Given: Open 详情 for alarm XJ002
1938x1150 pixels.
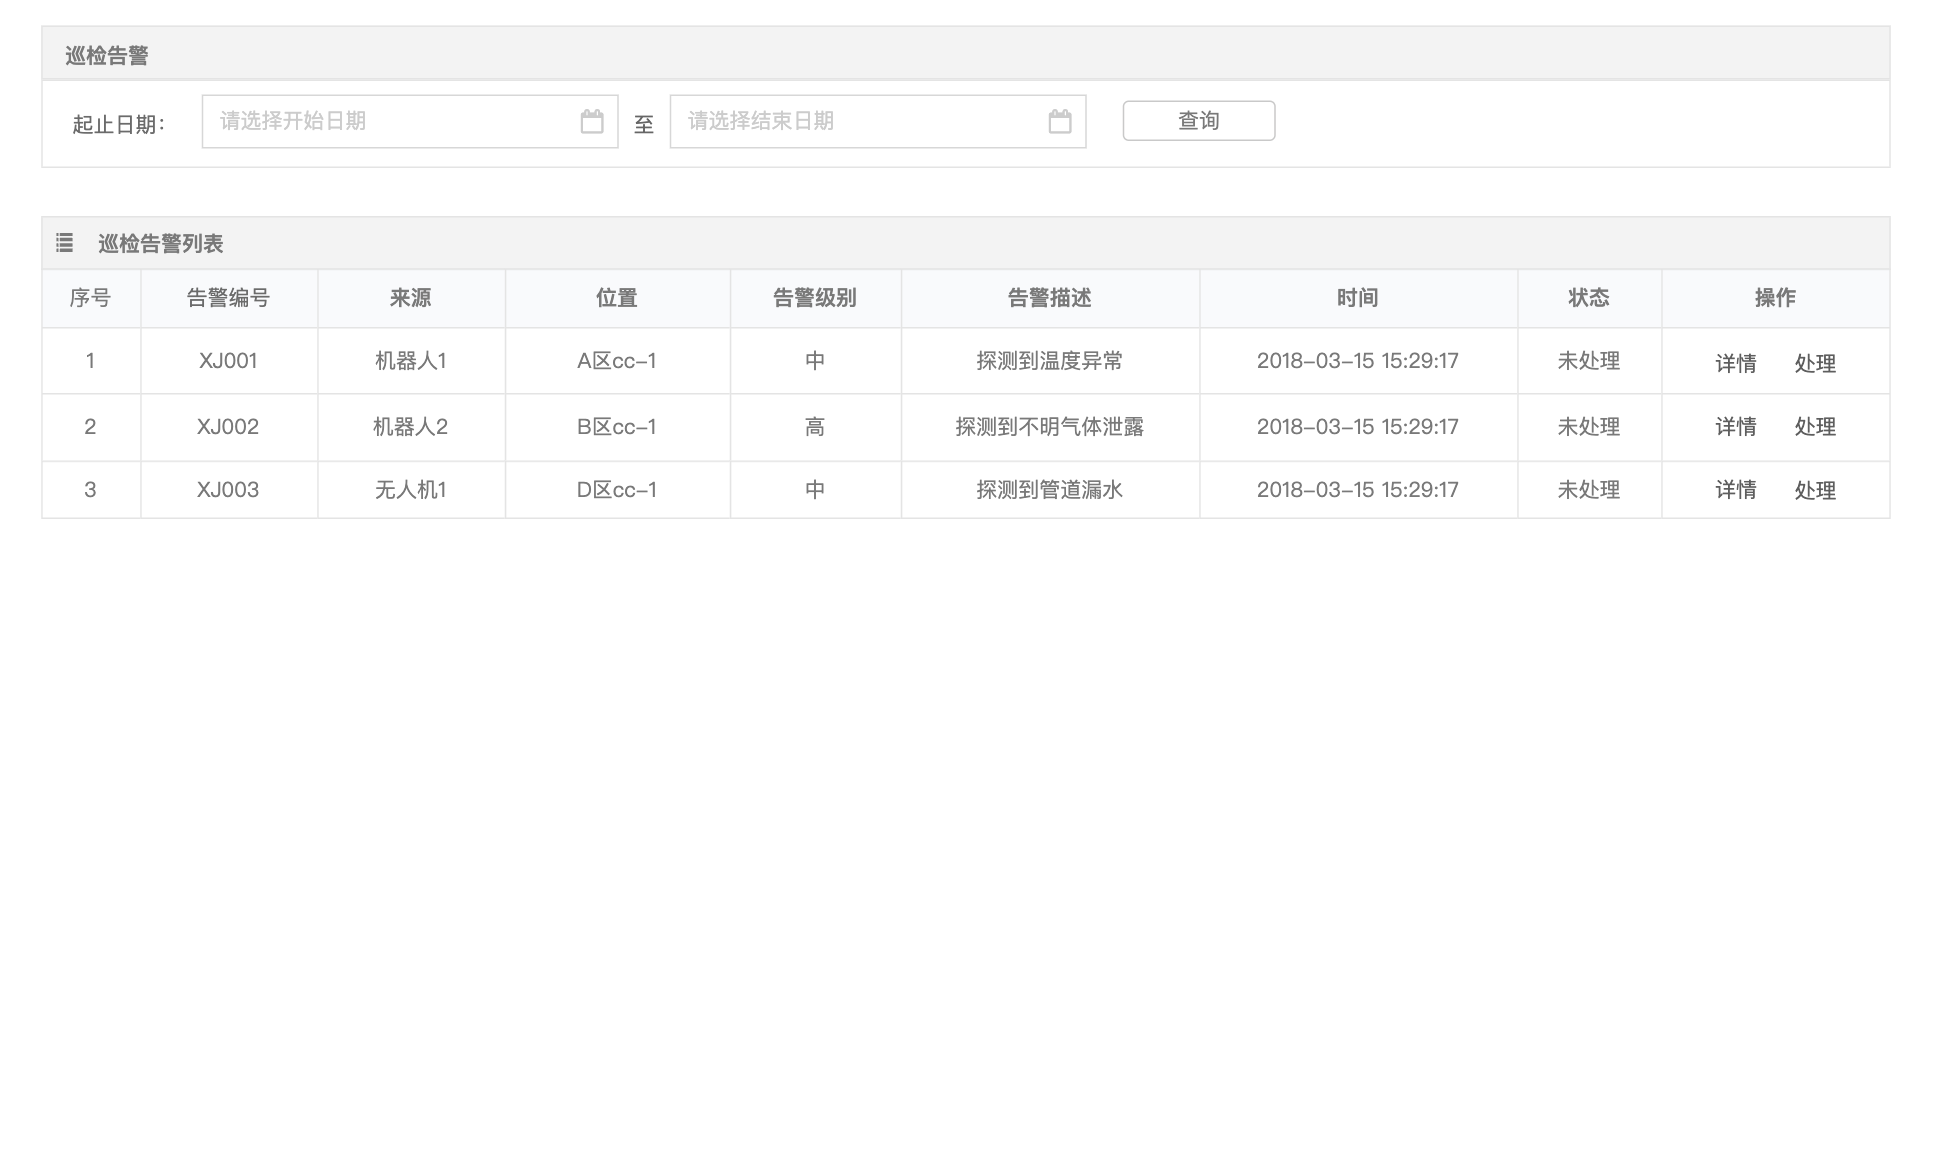Looking at the screenshot, I should click(x=1735, y=427).
